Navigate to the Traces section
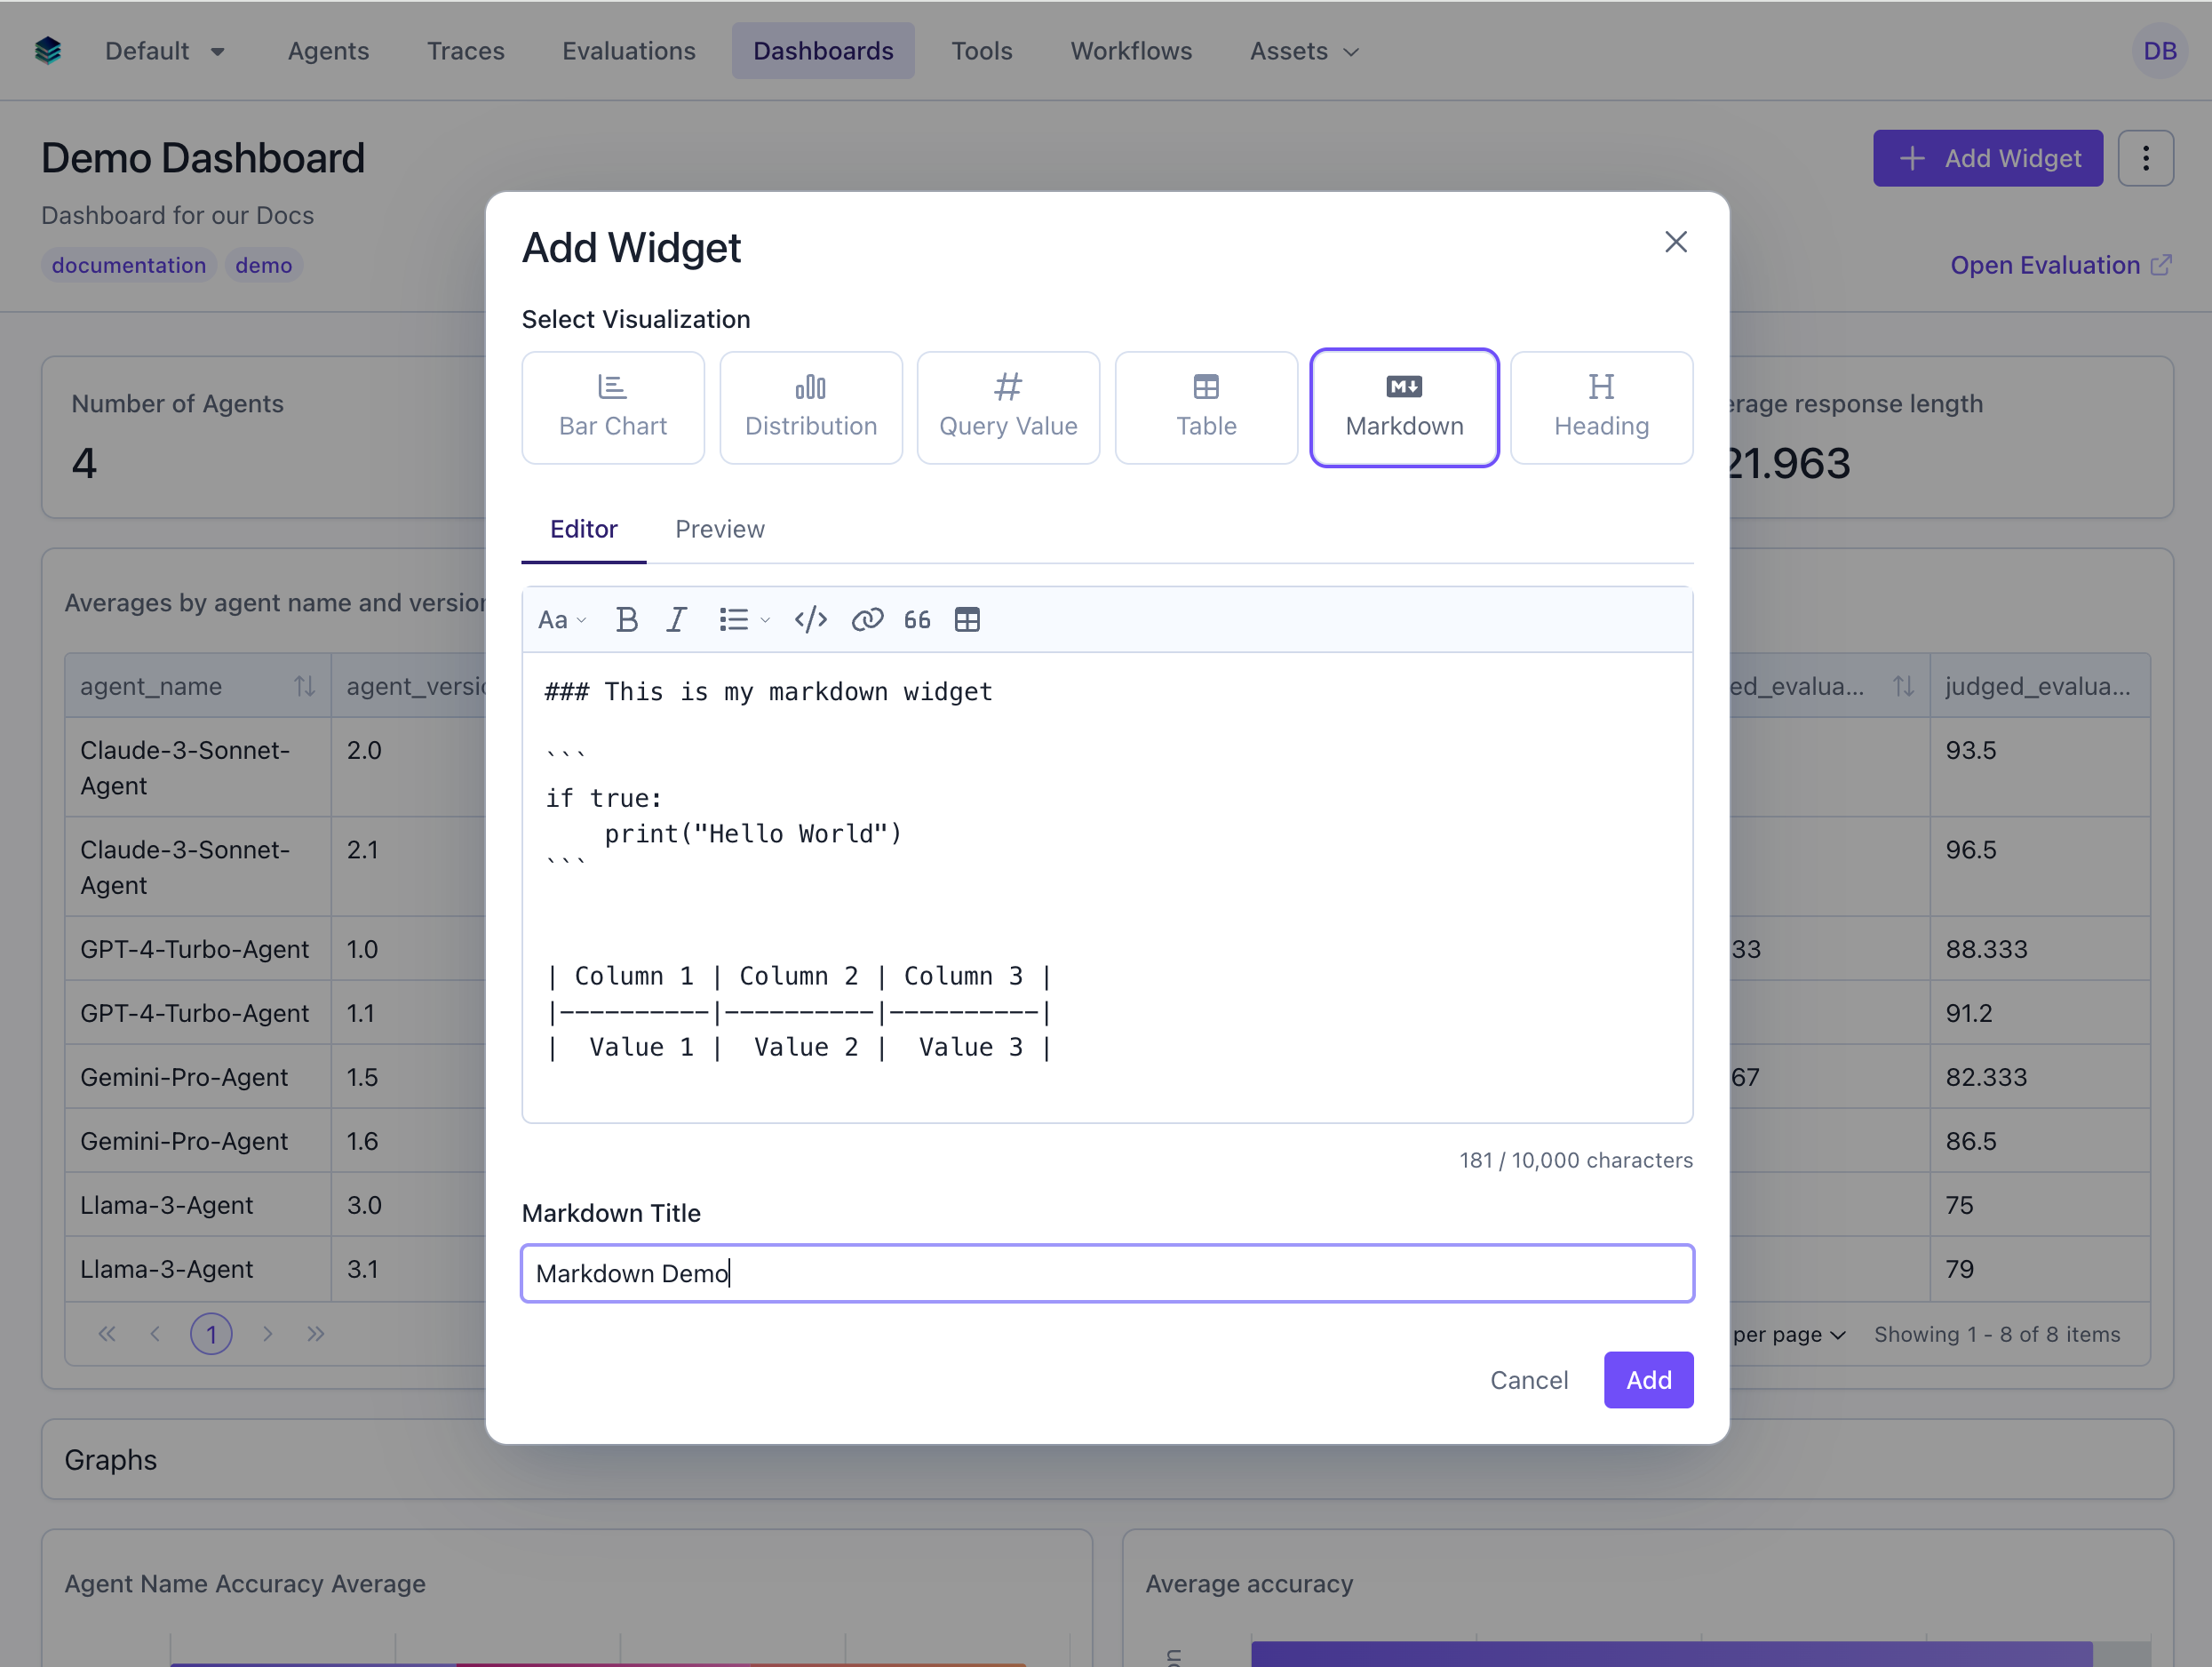 click(465, 50)
